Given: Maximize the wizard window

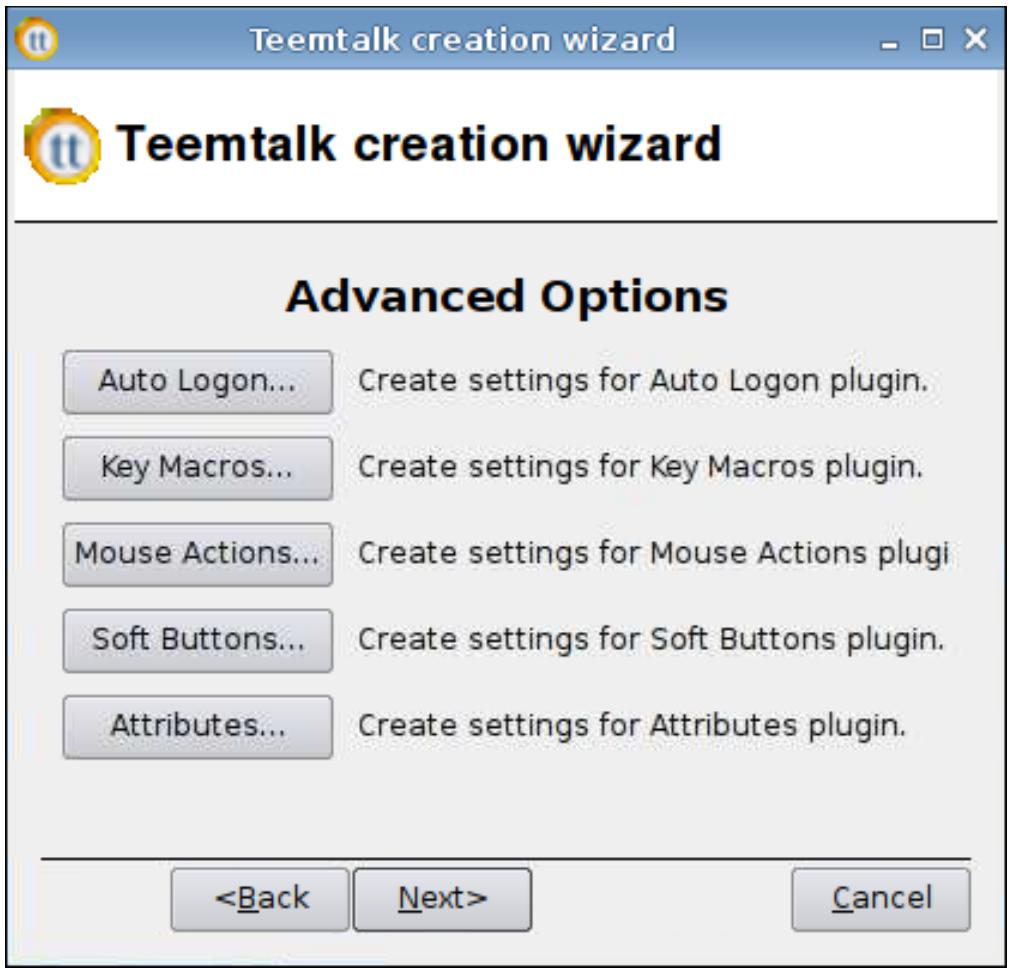Looking at the screenshot, I should click(x=932, y=39).
